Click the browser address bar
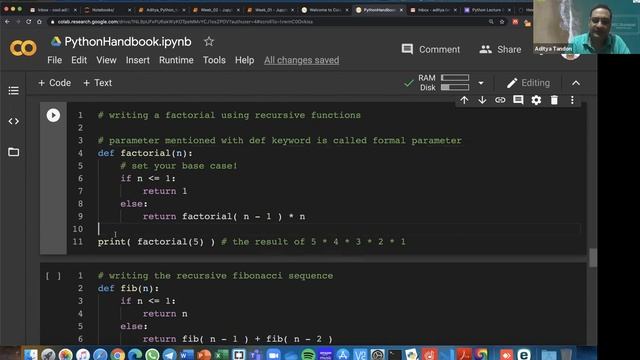 pyautogui.click(x=269, y=22)
